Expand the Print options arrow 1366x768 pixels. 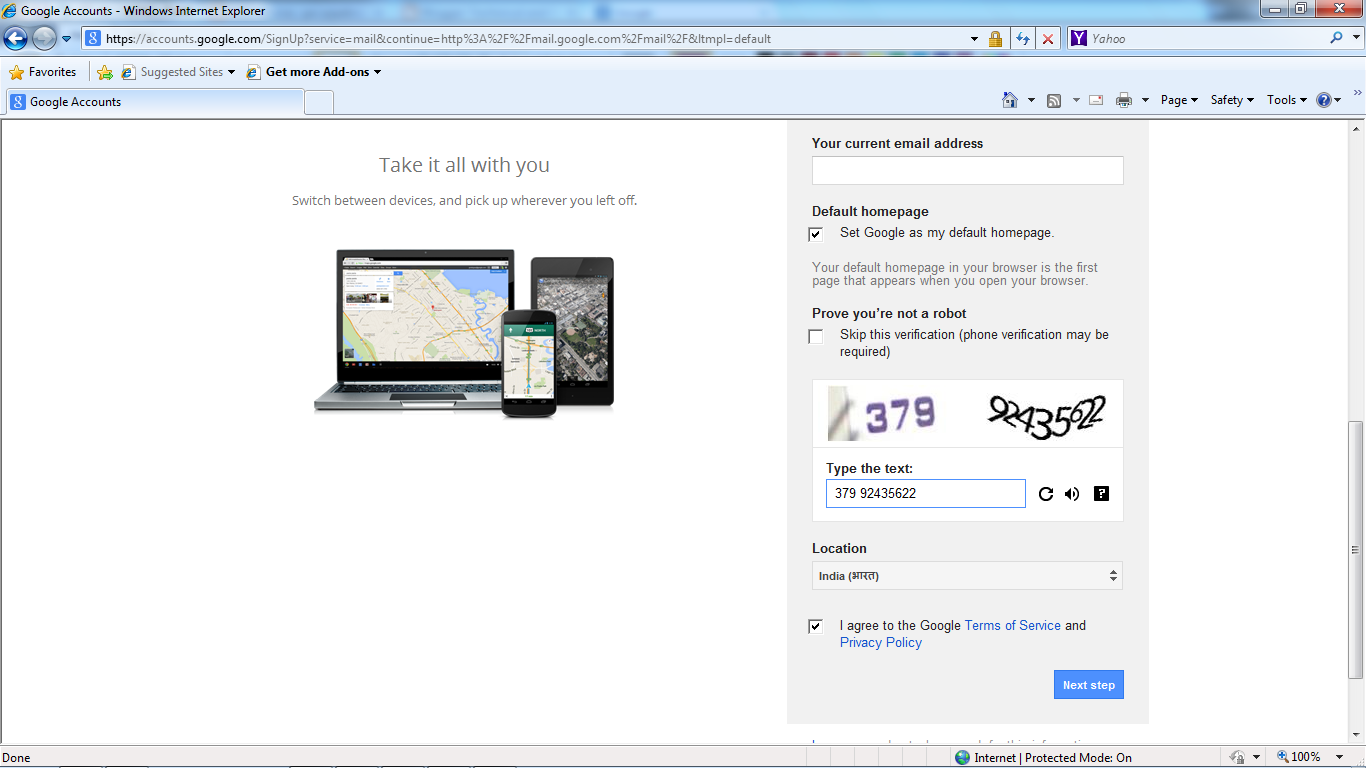click(1144, 100)
